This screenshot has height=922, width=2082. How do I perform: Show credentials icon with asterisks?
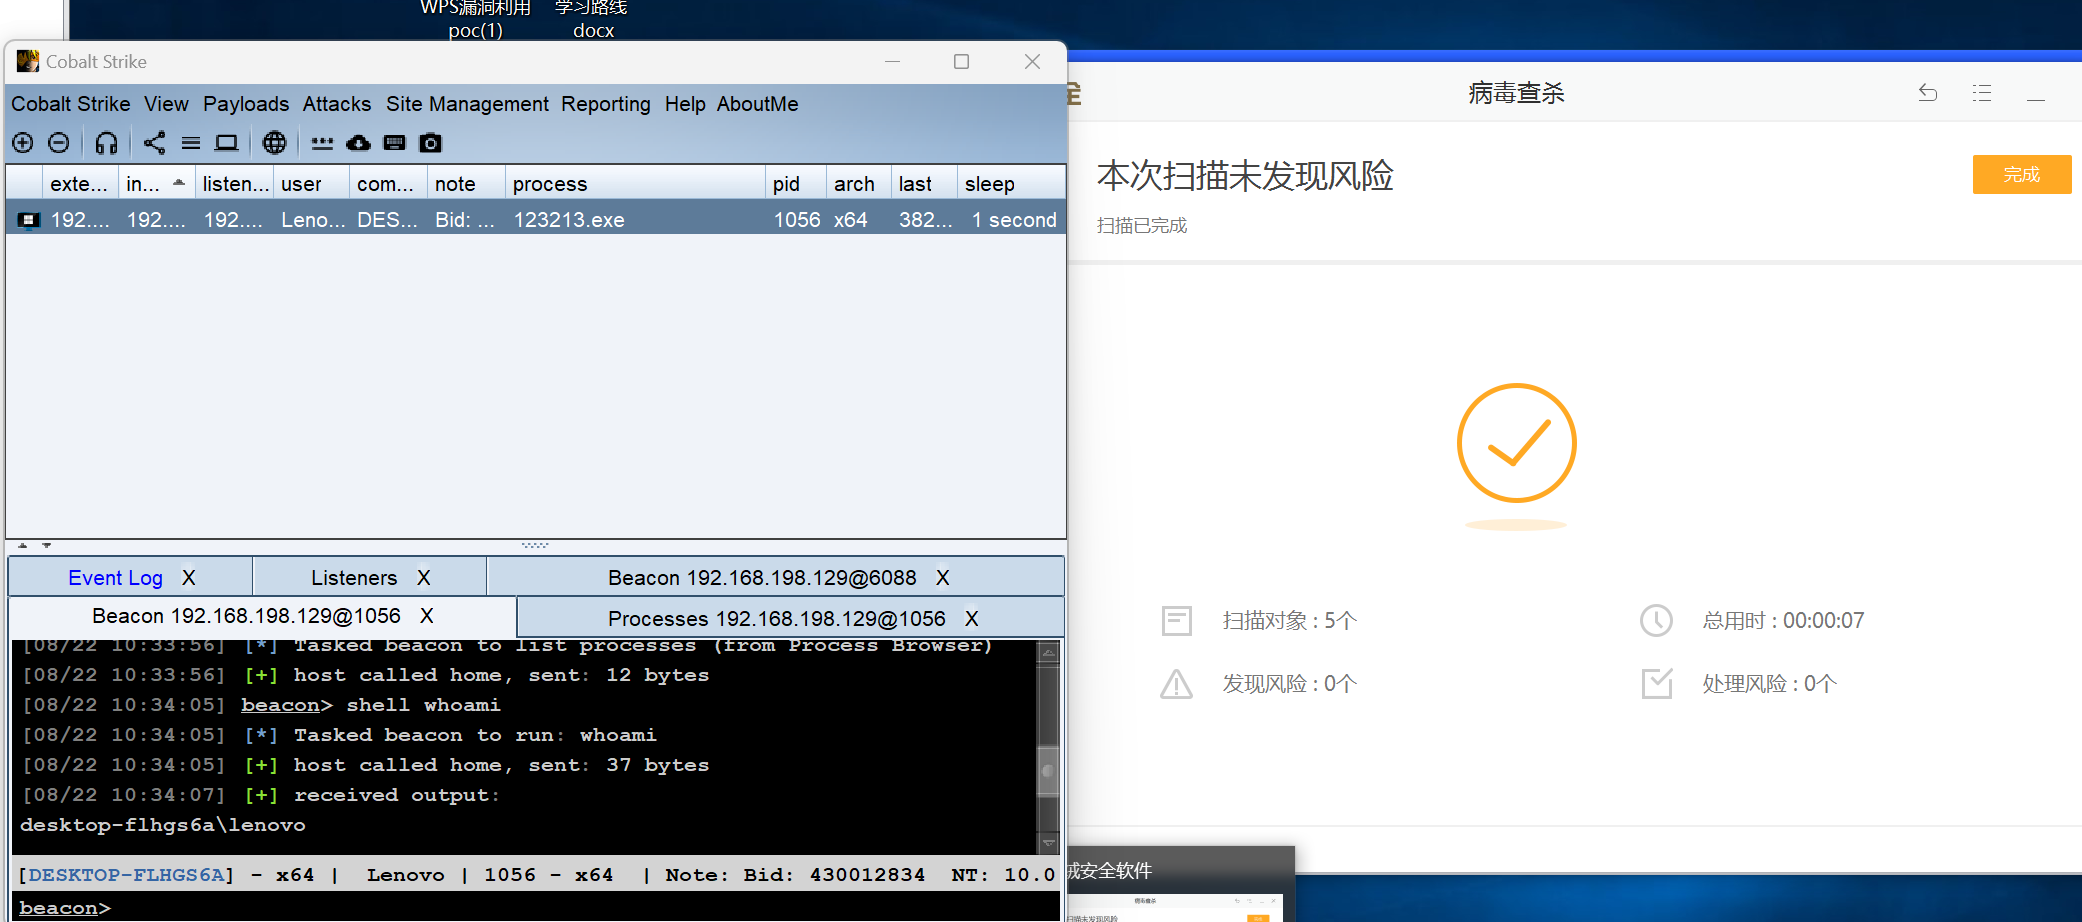322,143
